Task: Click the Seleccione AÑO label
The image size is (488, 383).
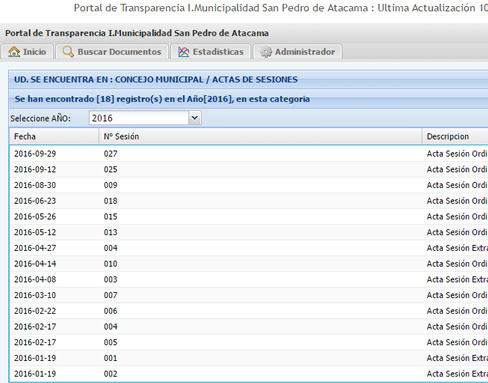Action: (x=40, y=118)
